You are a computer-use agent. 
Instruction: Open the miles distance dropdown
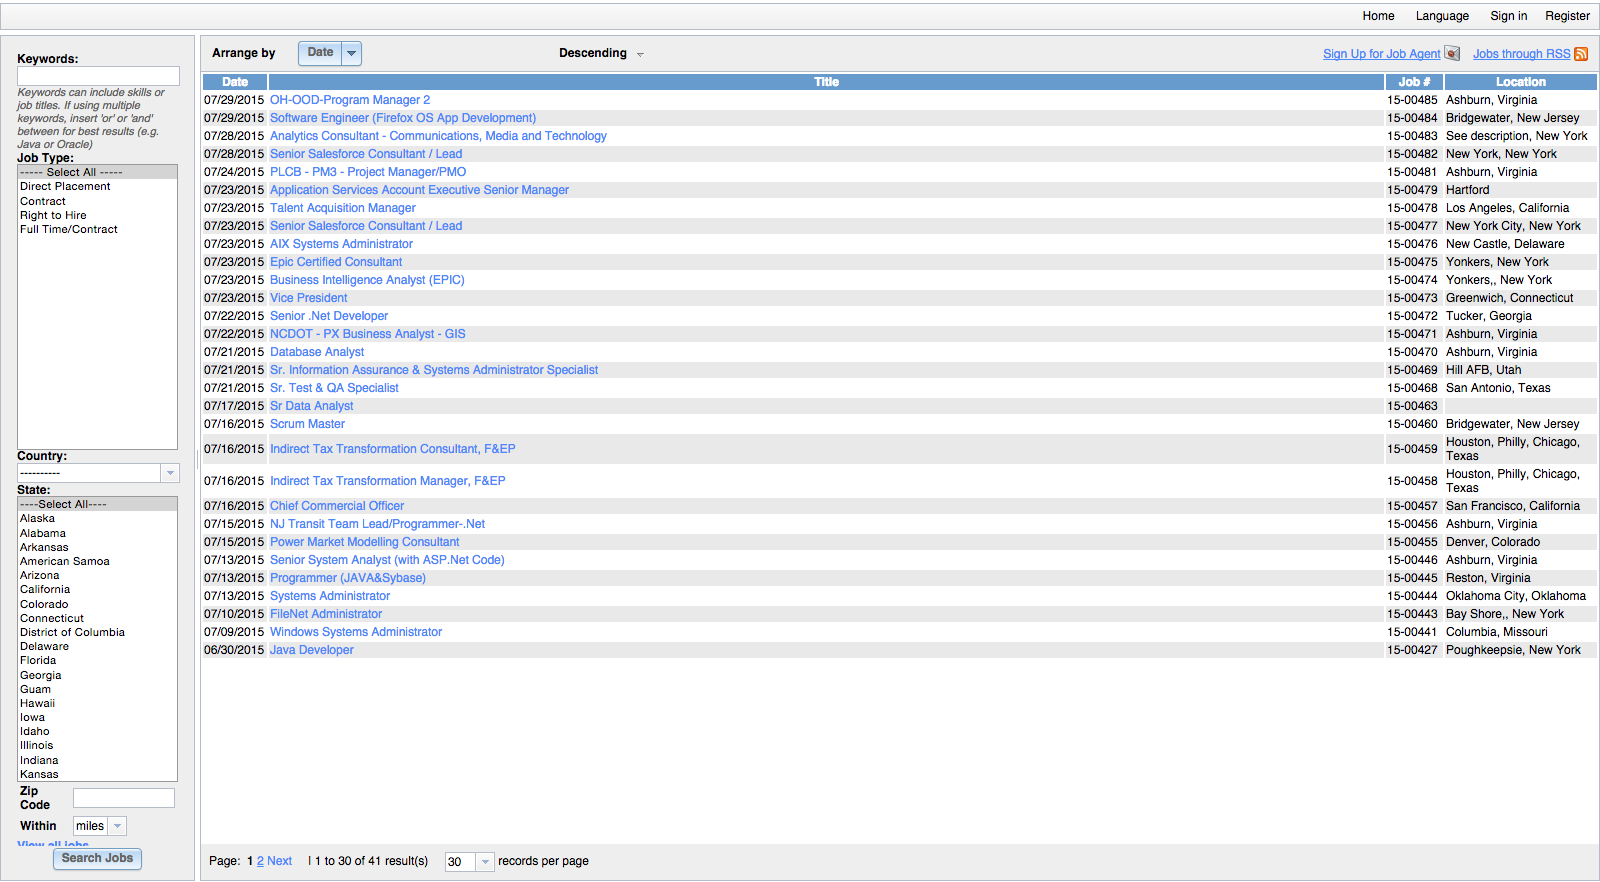click(117, 826)
